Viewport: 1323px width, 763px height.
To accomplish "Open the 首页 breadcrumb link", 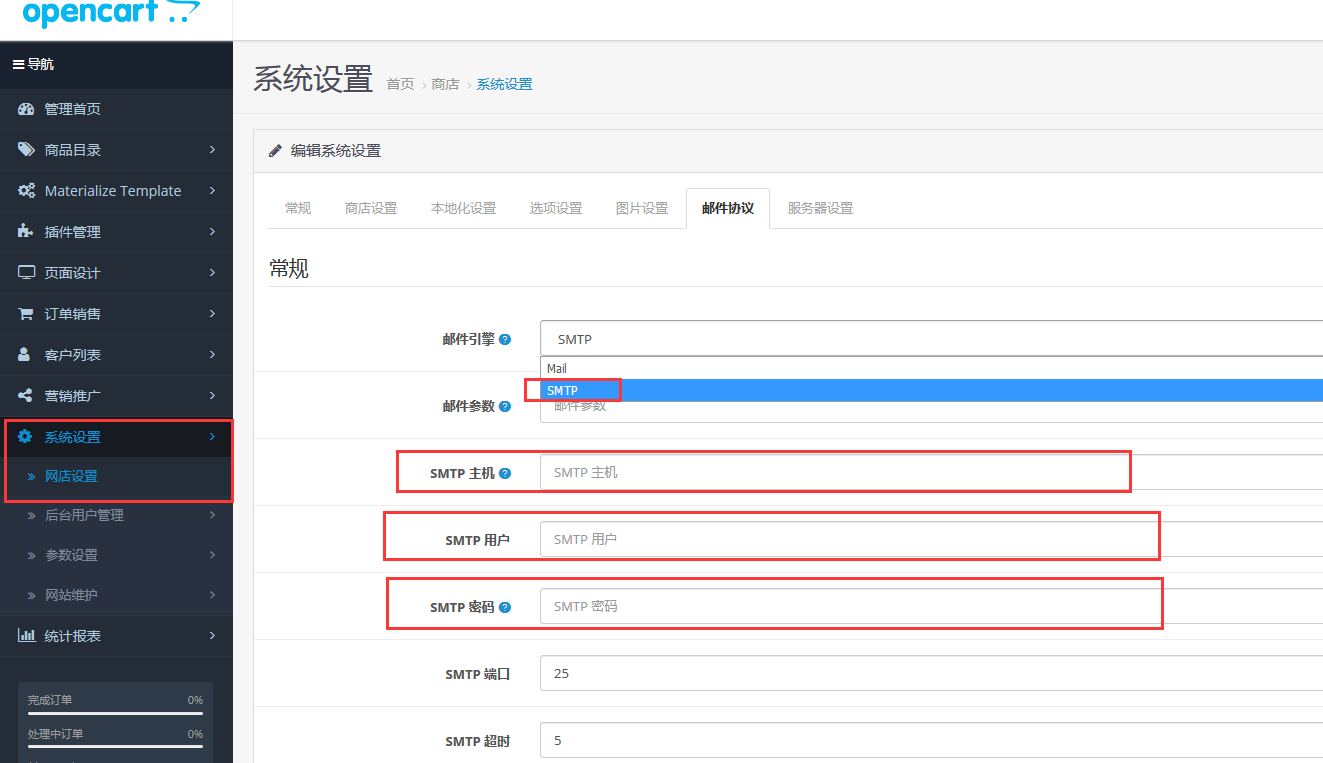I will point(400,84).
